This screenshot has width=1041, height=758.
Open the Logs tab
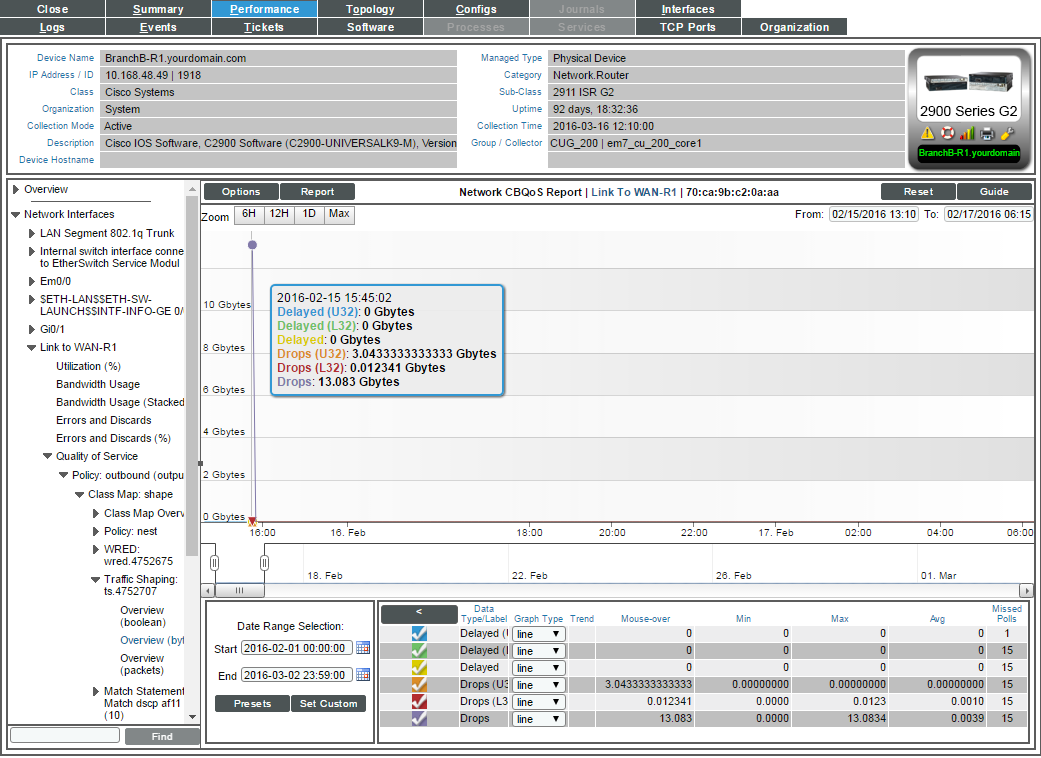pos(52,27)
